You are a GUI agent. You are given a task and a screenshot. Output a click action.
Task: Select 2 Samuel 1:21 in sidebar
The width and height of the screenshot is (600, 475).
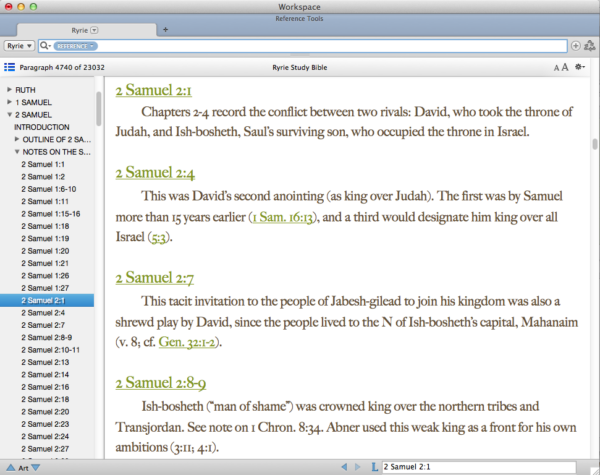point(45,263)
